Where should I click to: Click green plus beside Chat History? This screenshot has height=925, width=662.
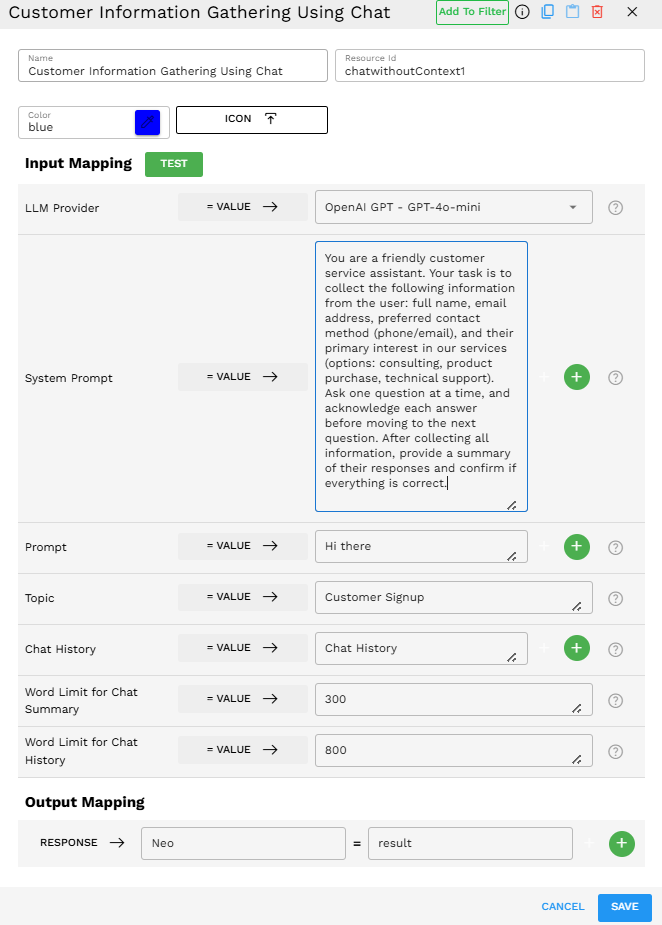[577, 648]
